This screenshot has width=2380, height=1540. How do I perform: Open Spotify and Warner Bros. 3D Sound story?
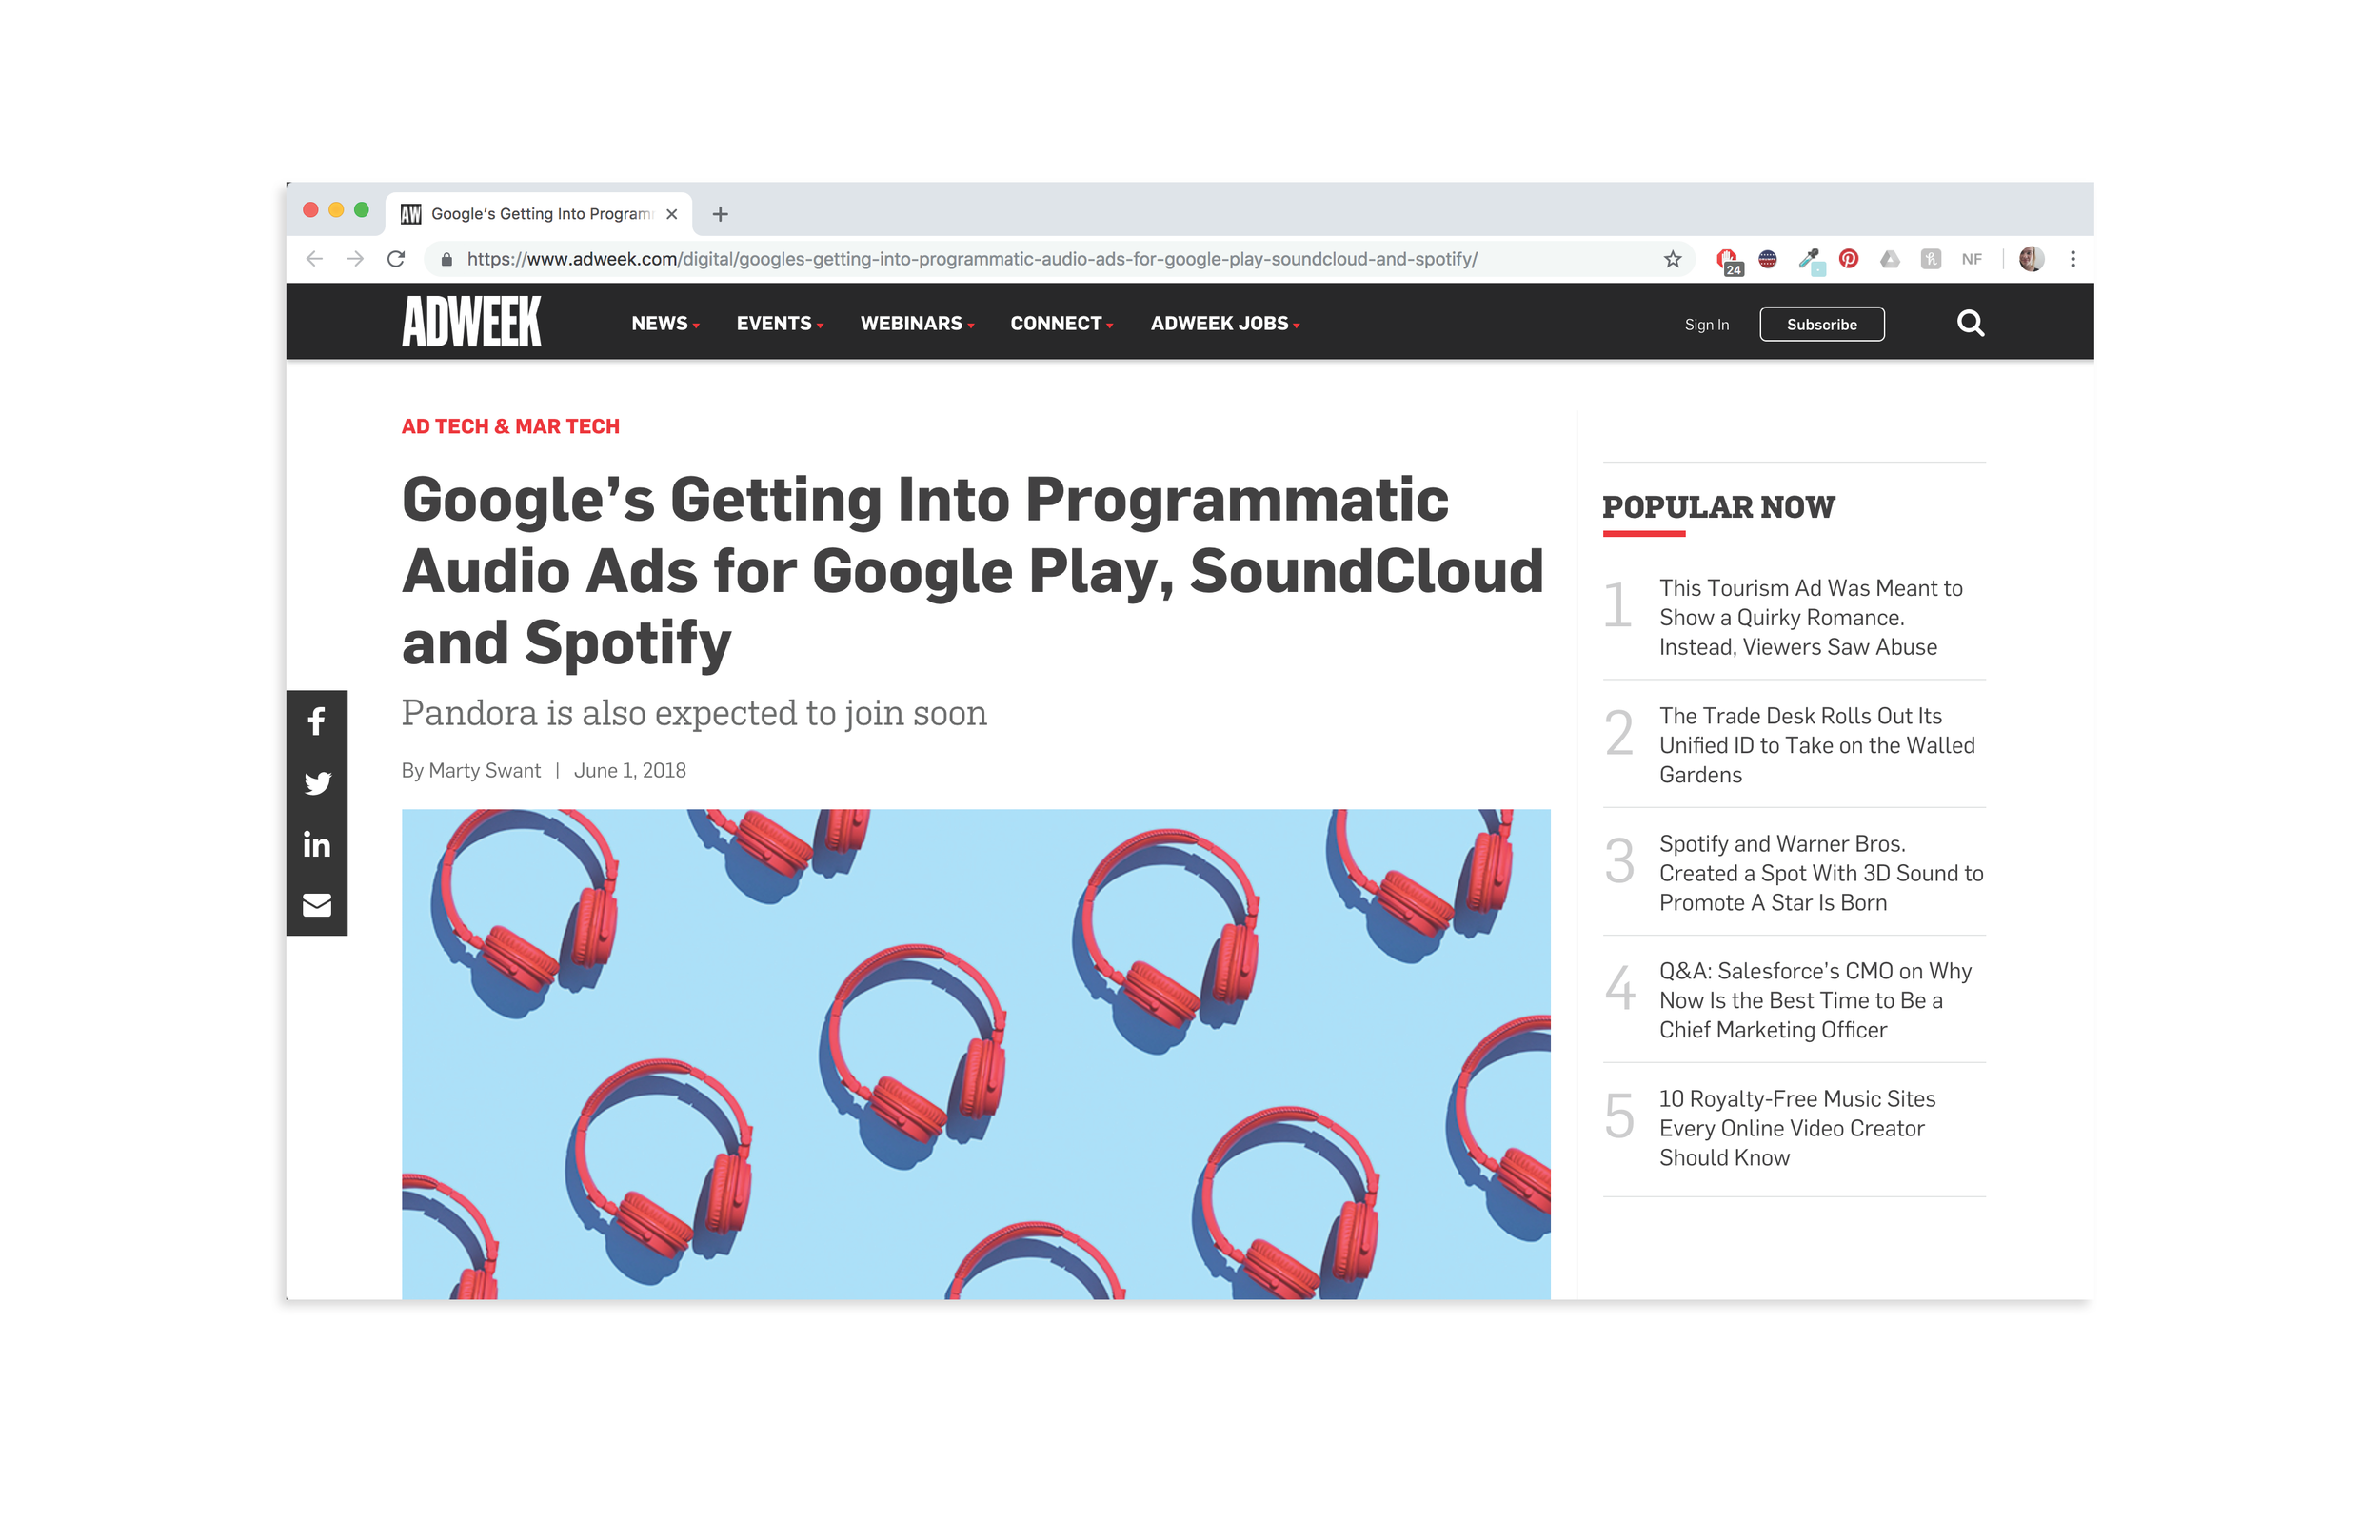pyautogui.click(x=1821, y=873)
